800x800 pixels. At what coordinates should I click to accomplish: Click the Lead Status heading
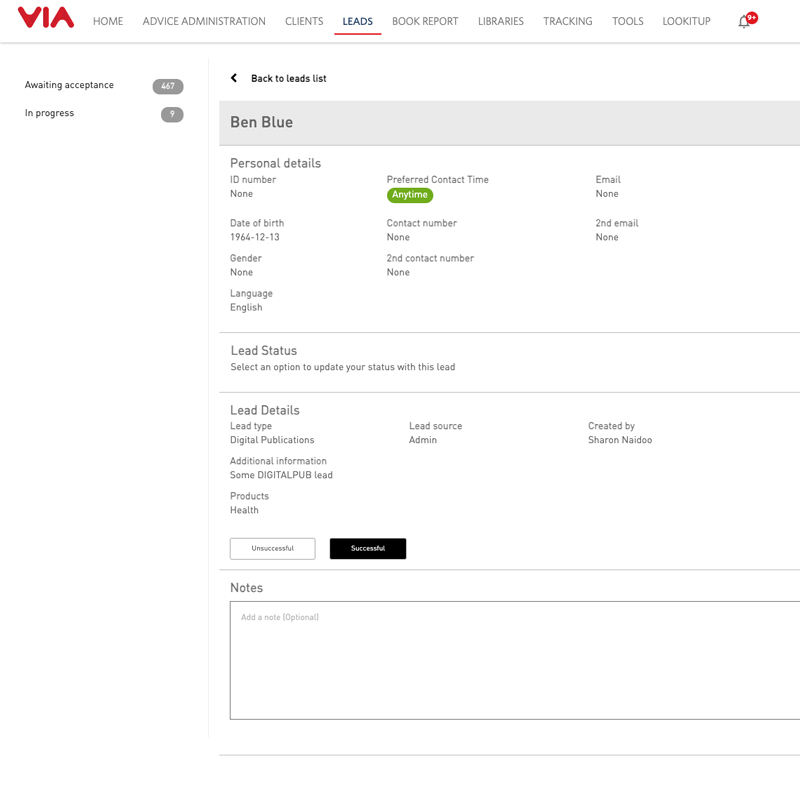point(264,351)
